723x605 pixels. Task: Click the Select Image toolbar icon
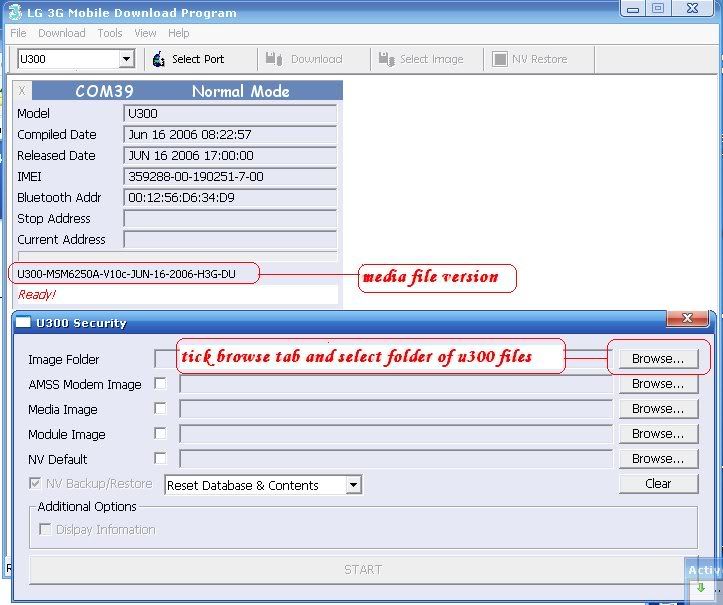click(x=386, y=59)
